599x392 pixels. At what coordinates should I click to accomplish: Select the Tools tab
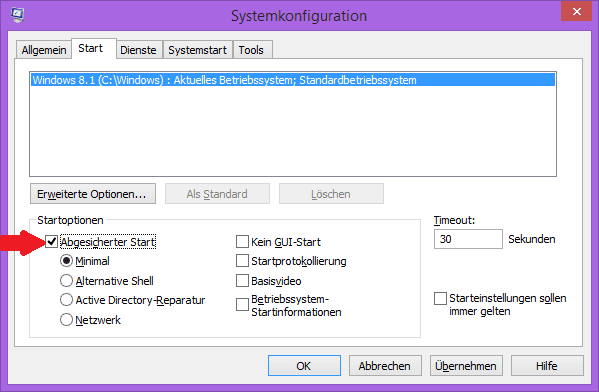tap(251, 50)
